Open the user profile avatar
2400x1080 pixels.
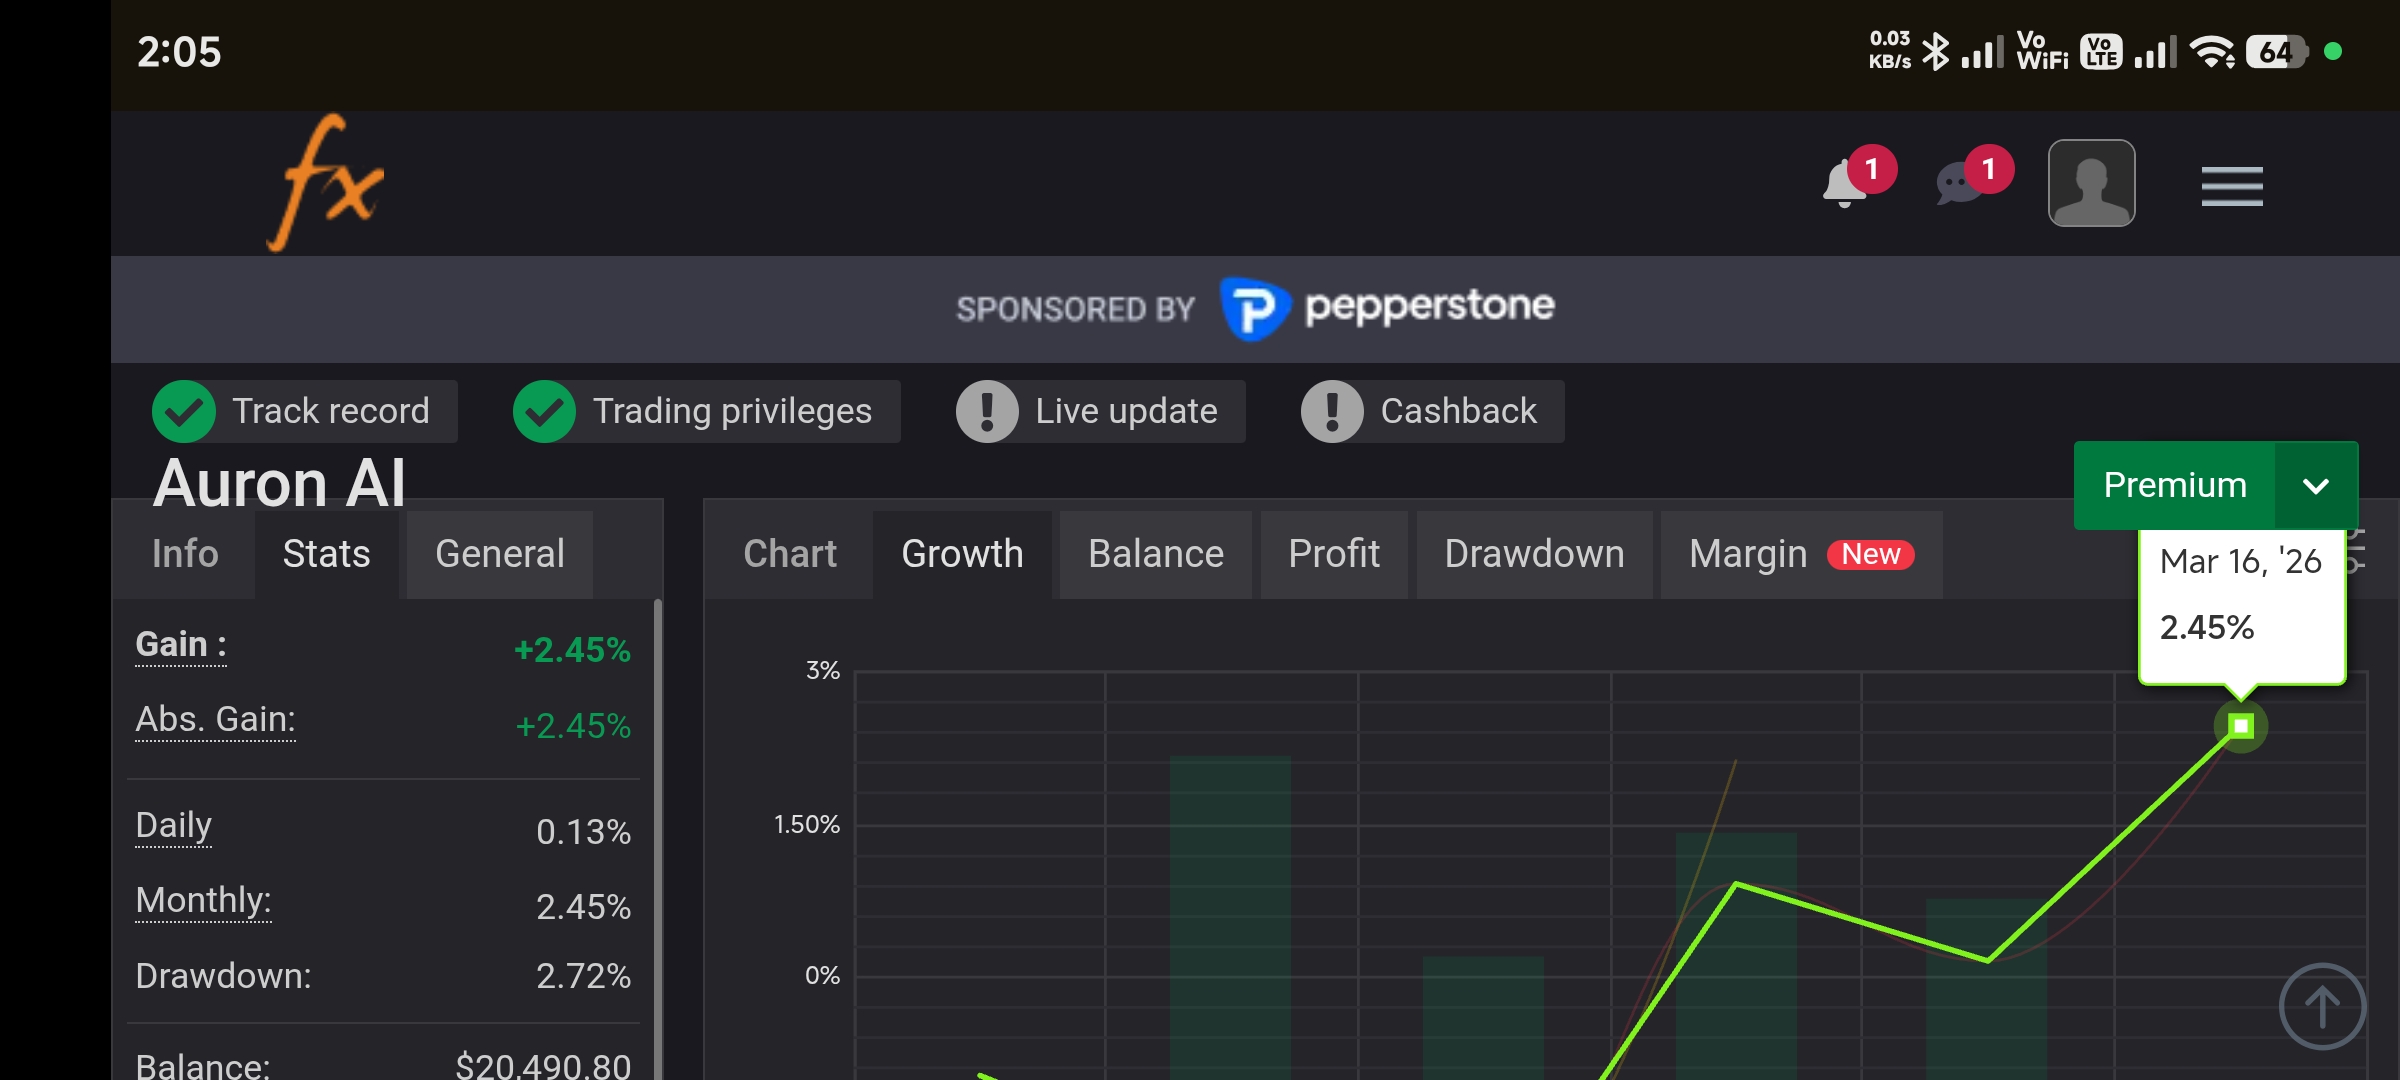coord(2091,183)
